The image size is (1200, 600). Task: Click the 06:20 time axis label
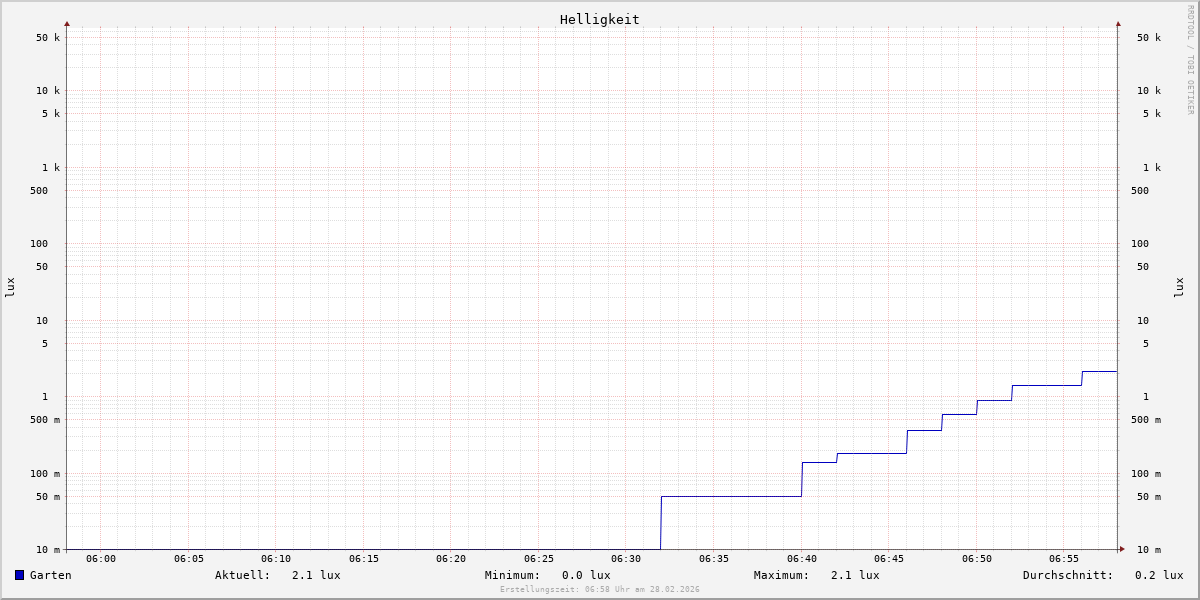pos(451,559)
